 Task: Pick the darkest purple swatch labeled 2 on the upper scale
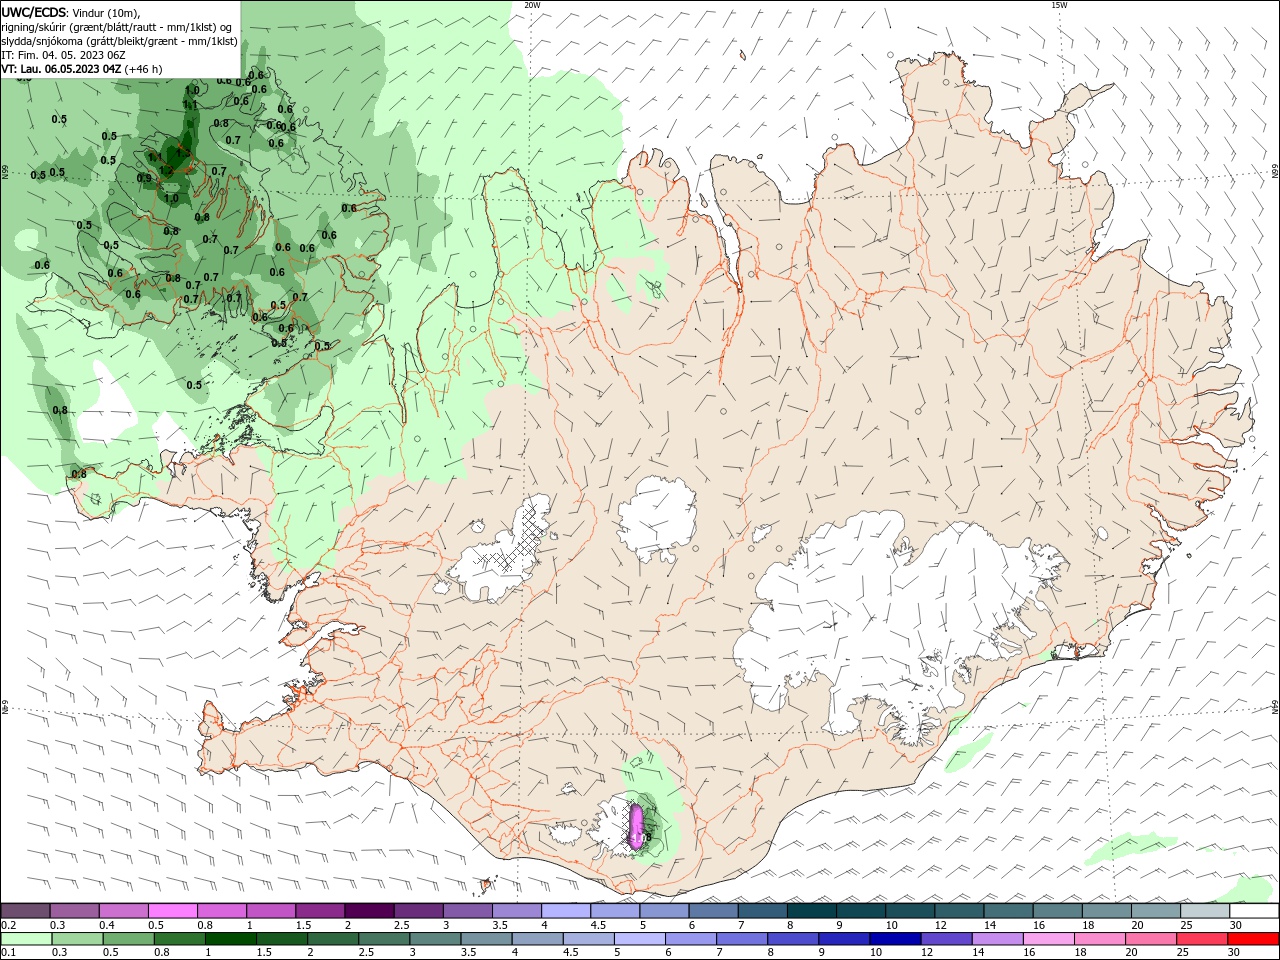pyautogui.click(x=369, y=911)
